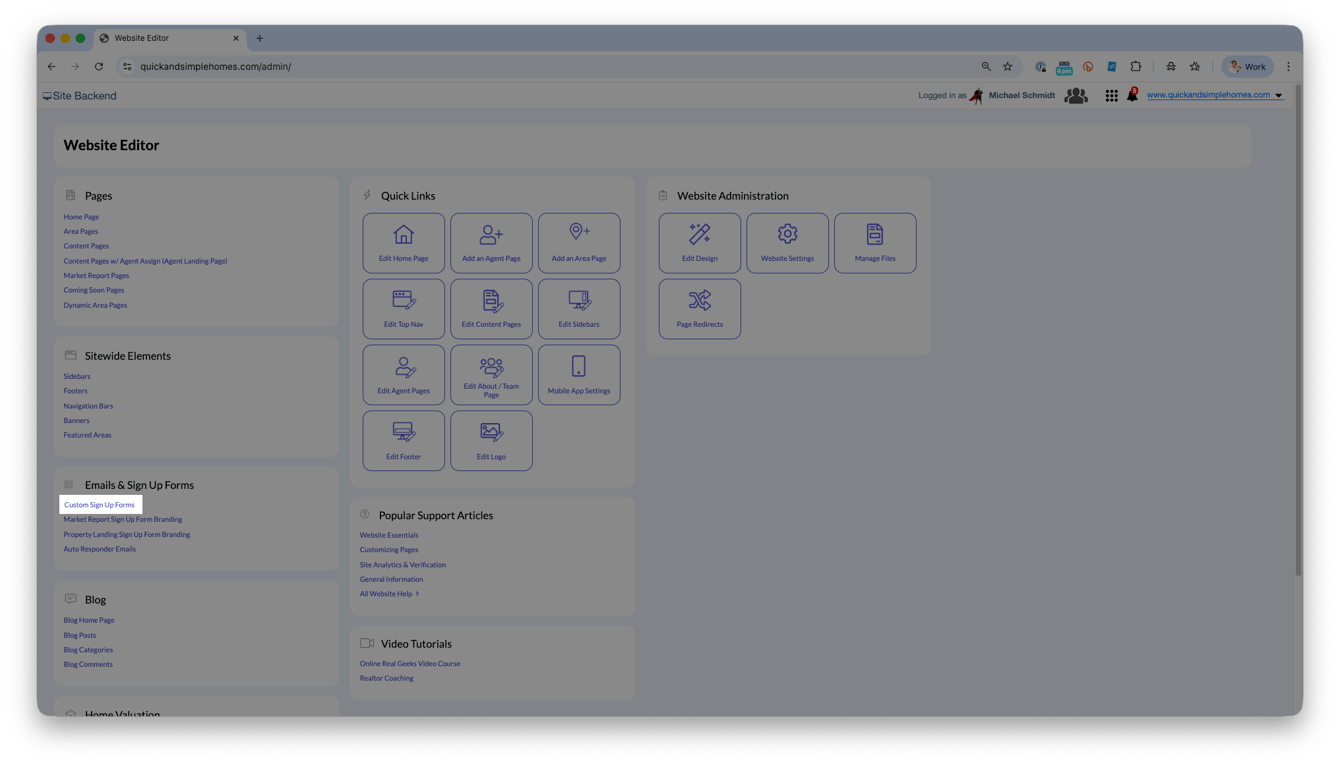Open Page Redirects tile
This screenshot has width=1340, height=765.
point(700,309)
